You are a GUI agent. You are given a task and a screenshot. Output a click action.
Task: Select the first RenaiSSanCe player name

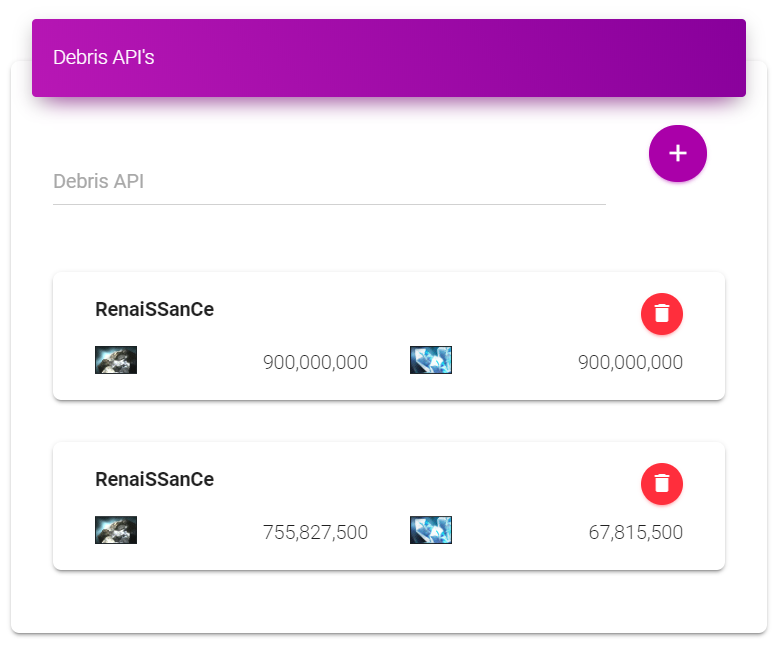[154, 309]
